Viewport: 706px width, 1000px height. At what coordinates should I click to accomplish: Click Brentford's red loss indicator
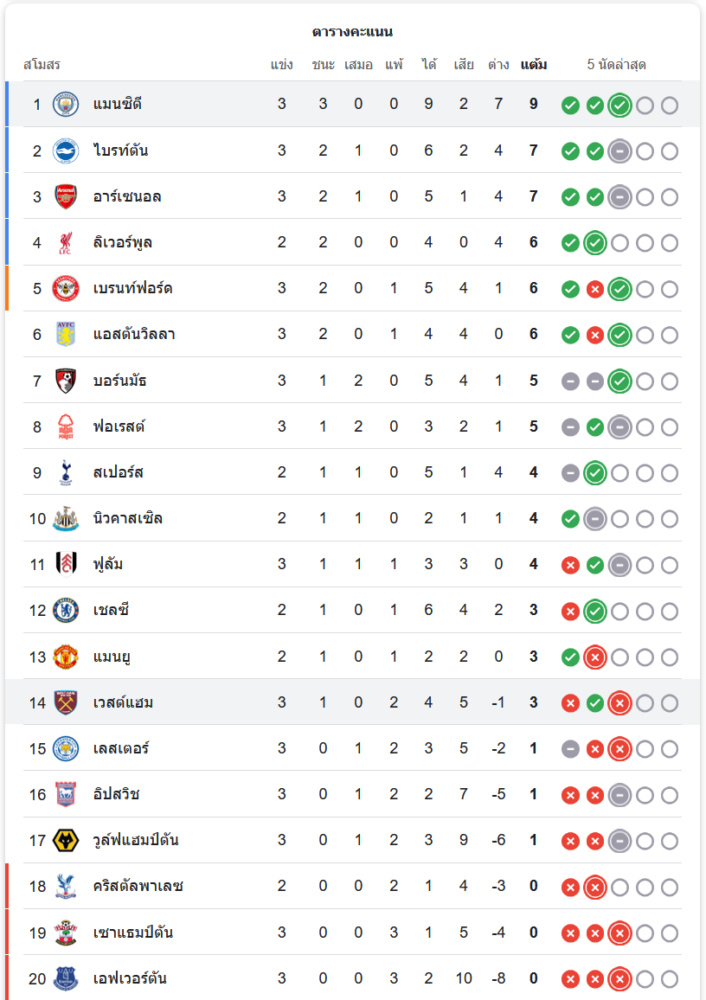click(595, 289)
